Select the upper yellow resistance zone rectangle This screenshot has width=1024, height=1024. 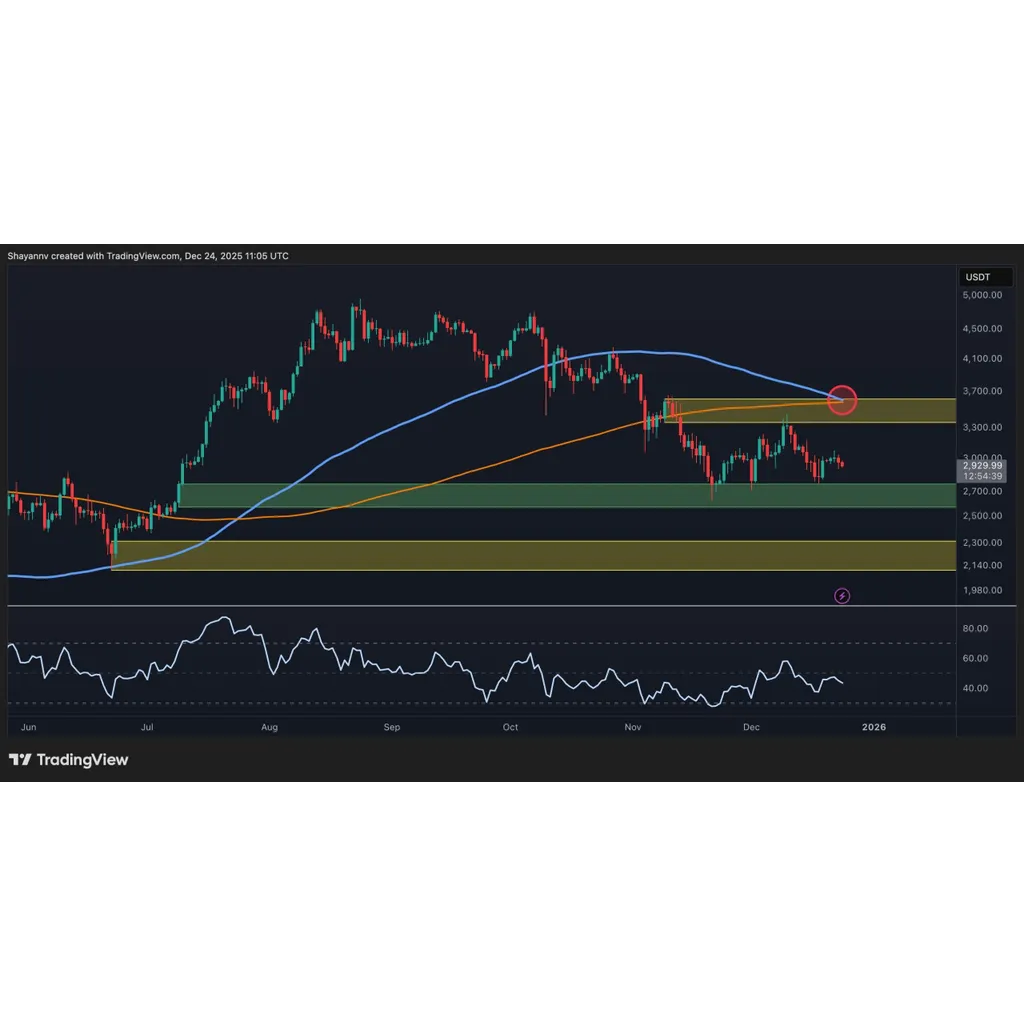click(x=810, y=411)
